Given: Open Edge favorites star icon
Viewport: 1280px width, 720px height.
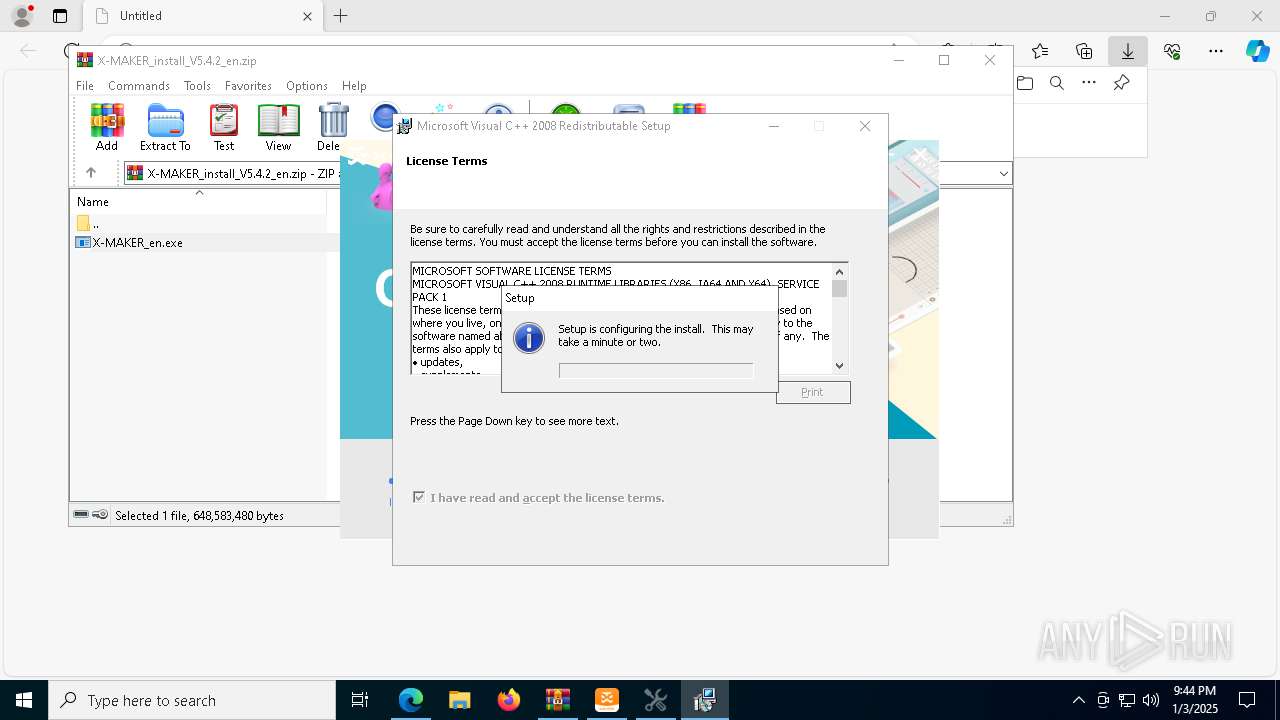Looking at the screenshot, I should 1040,50.
